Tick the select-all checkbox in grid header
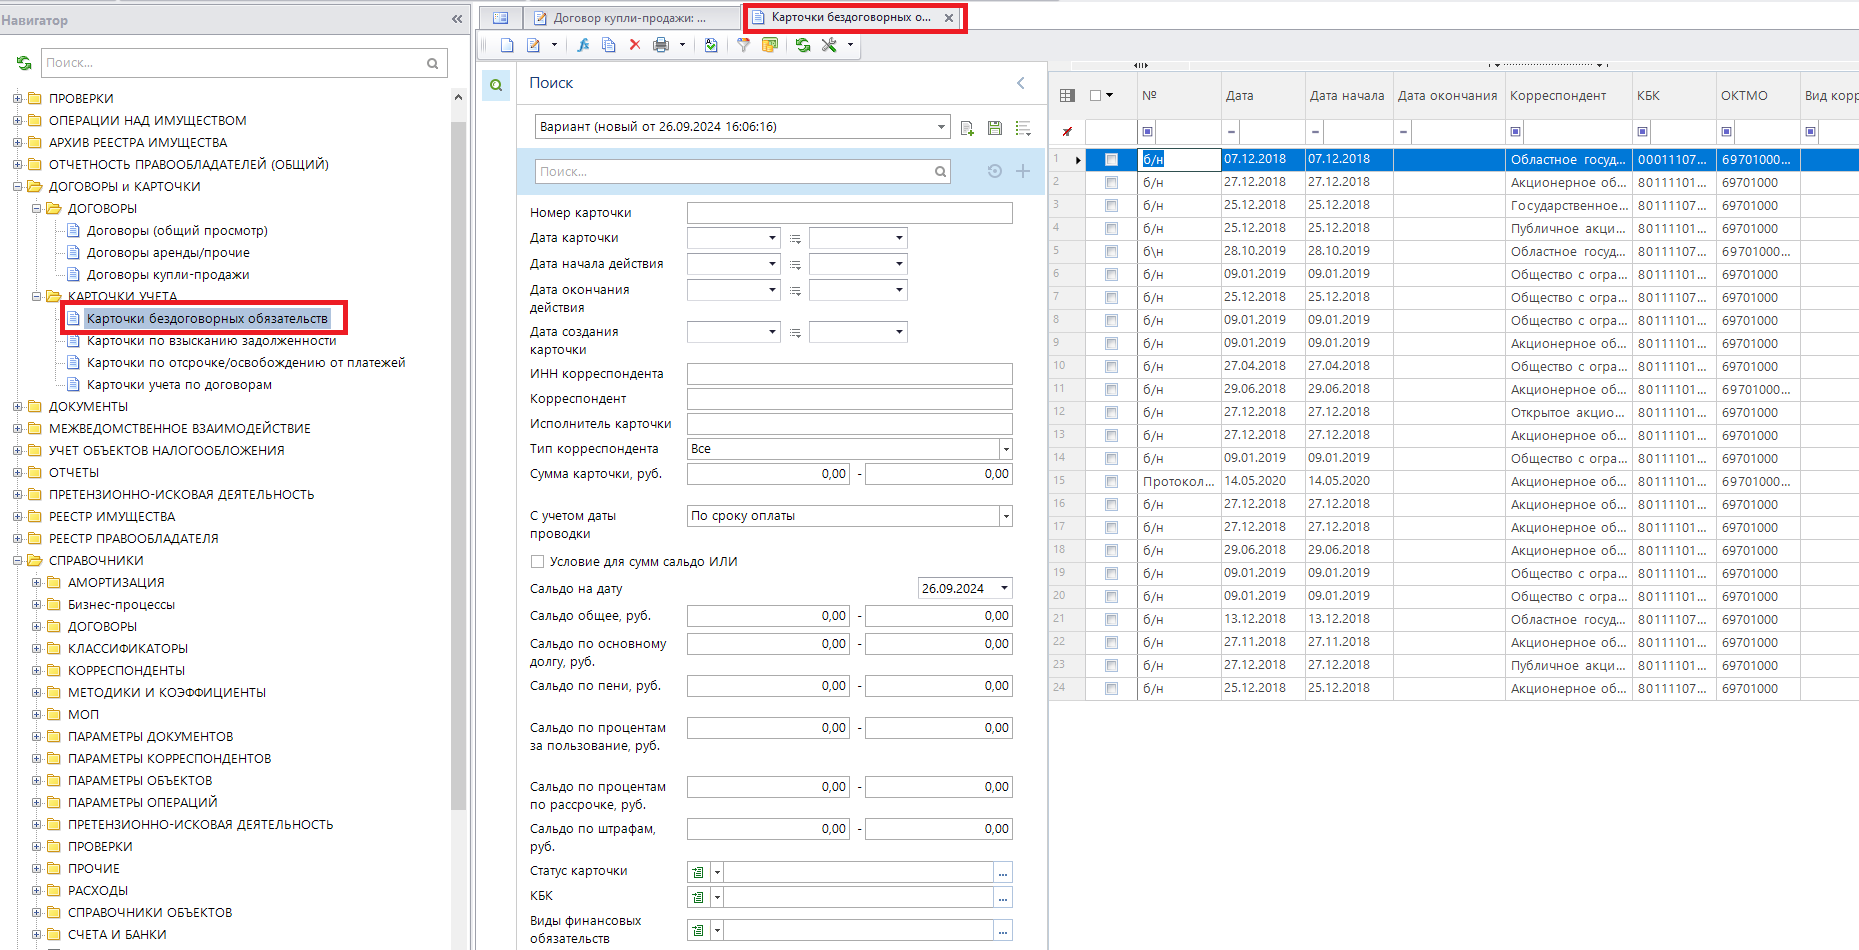Screen dimensions: 1859x950 point(1096,96)
